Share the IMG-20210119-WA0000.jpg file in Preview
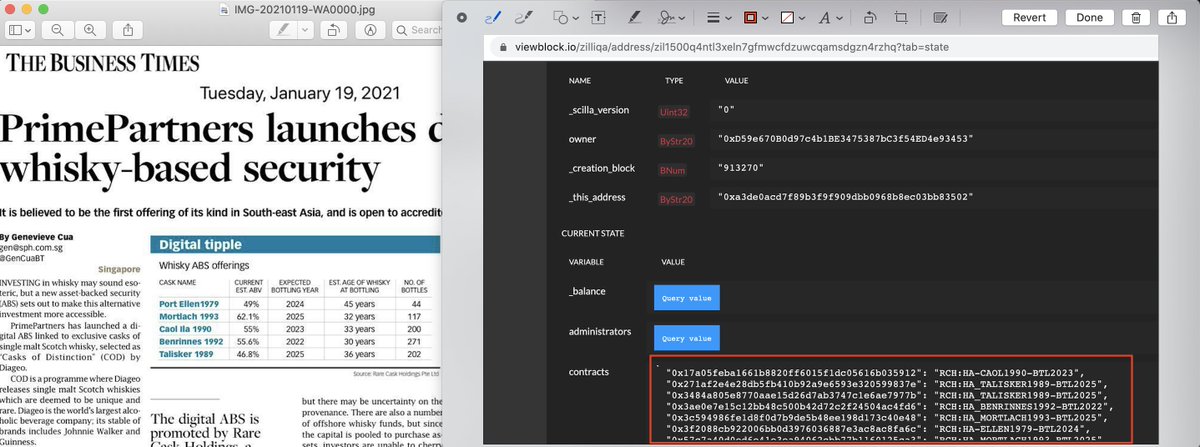This screenshot has width=1200, height=447. (x=127, y=30)
